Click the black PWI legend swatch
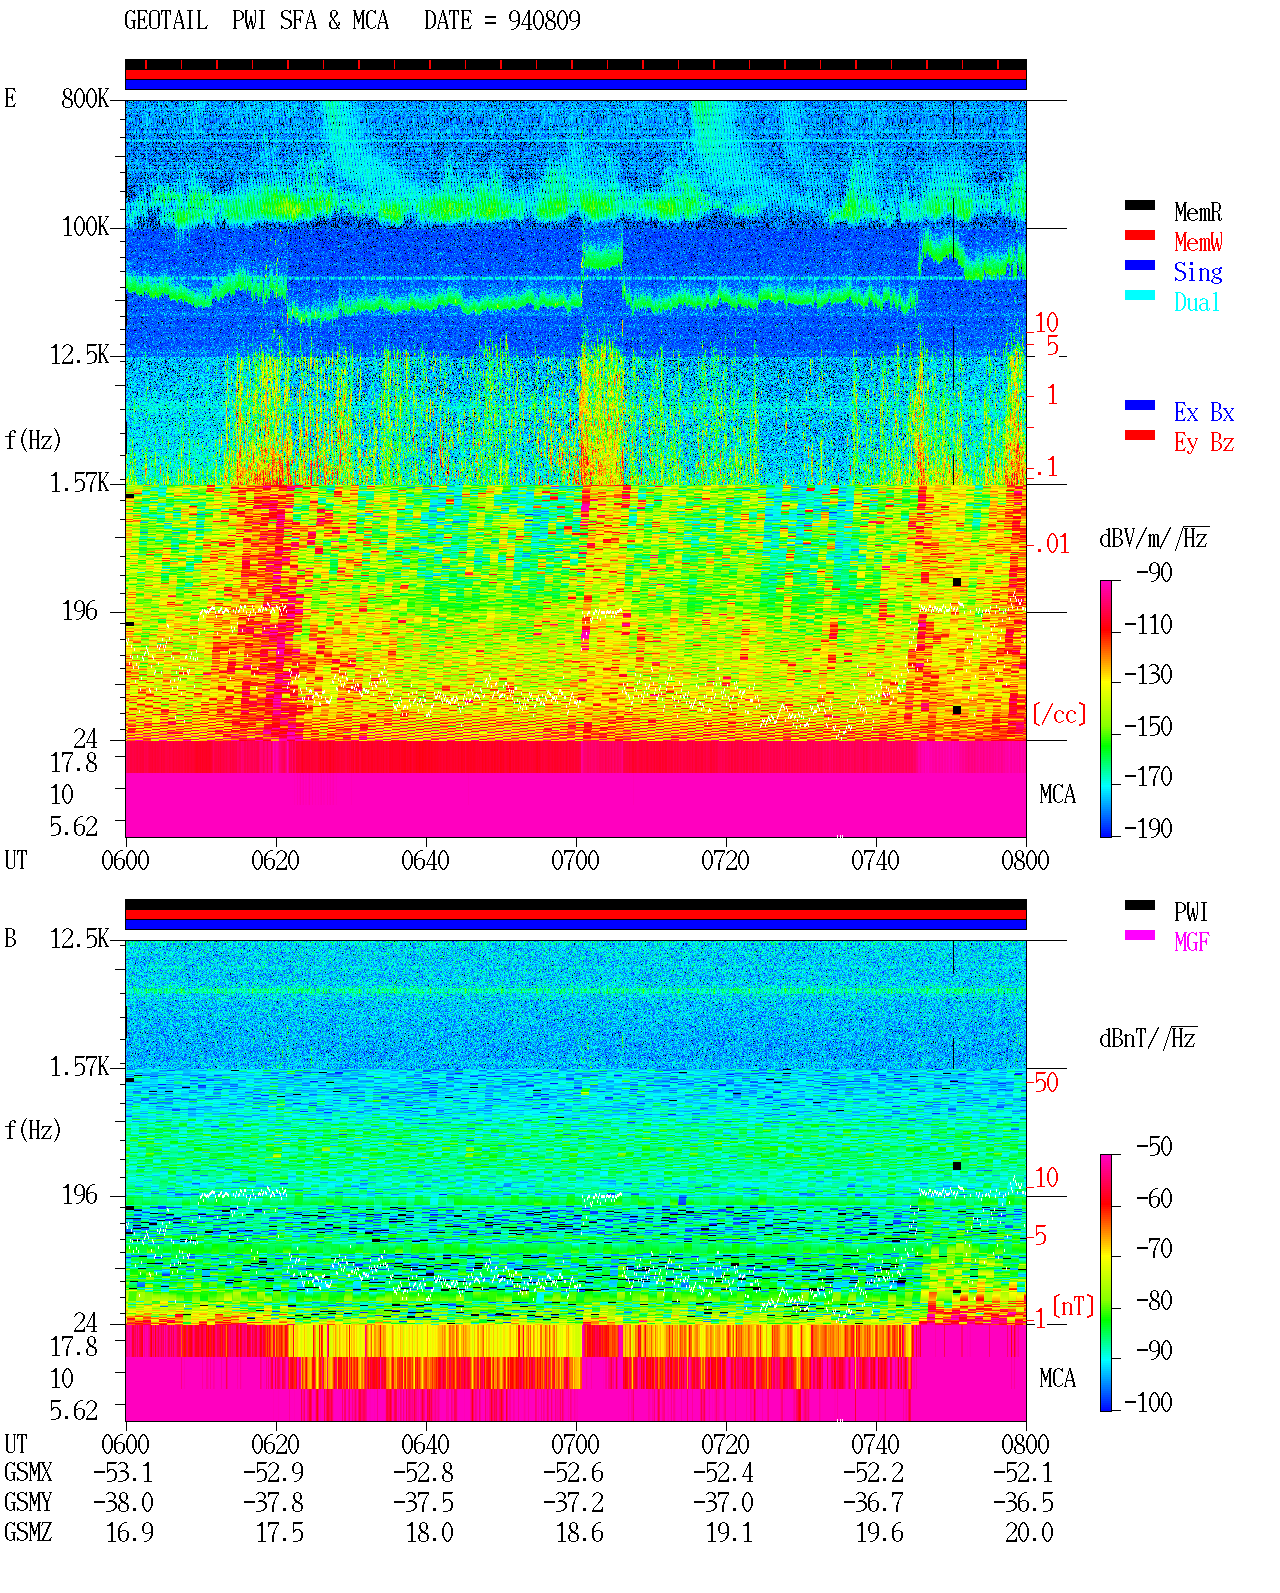 tap(1139, 905)
